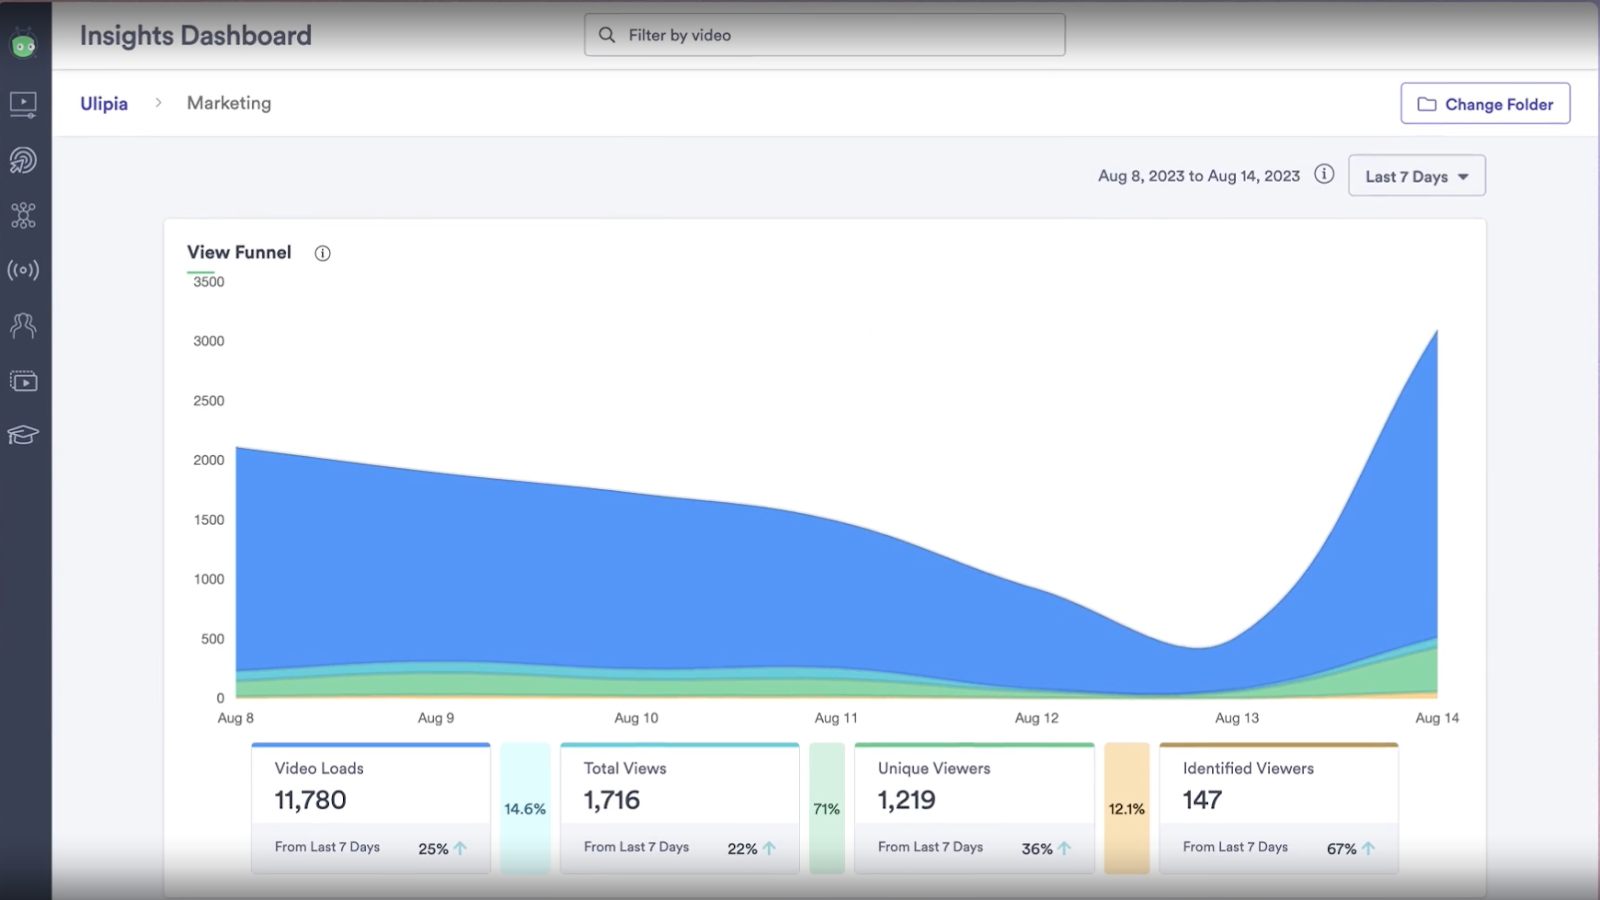
Task: Click the 12.1% conversion bar
Action: pos(1127,808)
